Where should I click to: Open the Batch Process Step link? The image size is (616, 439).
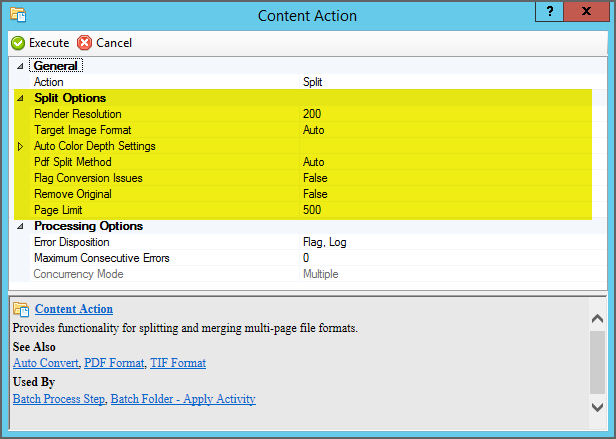coord(58,399)
